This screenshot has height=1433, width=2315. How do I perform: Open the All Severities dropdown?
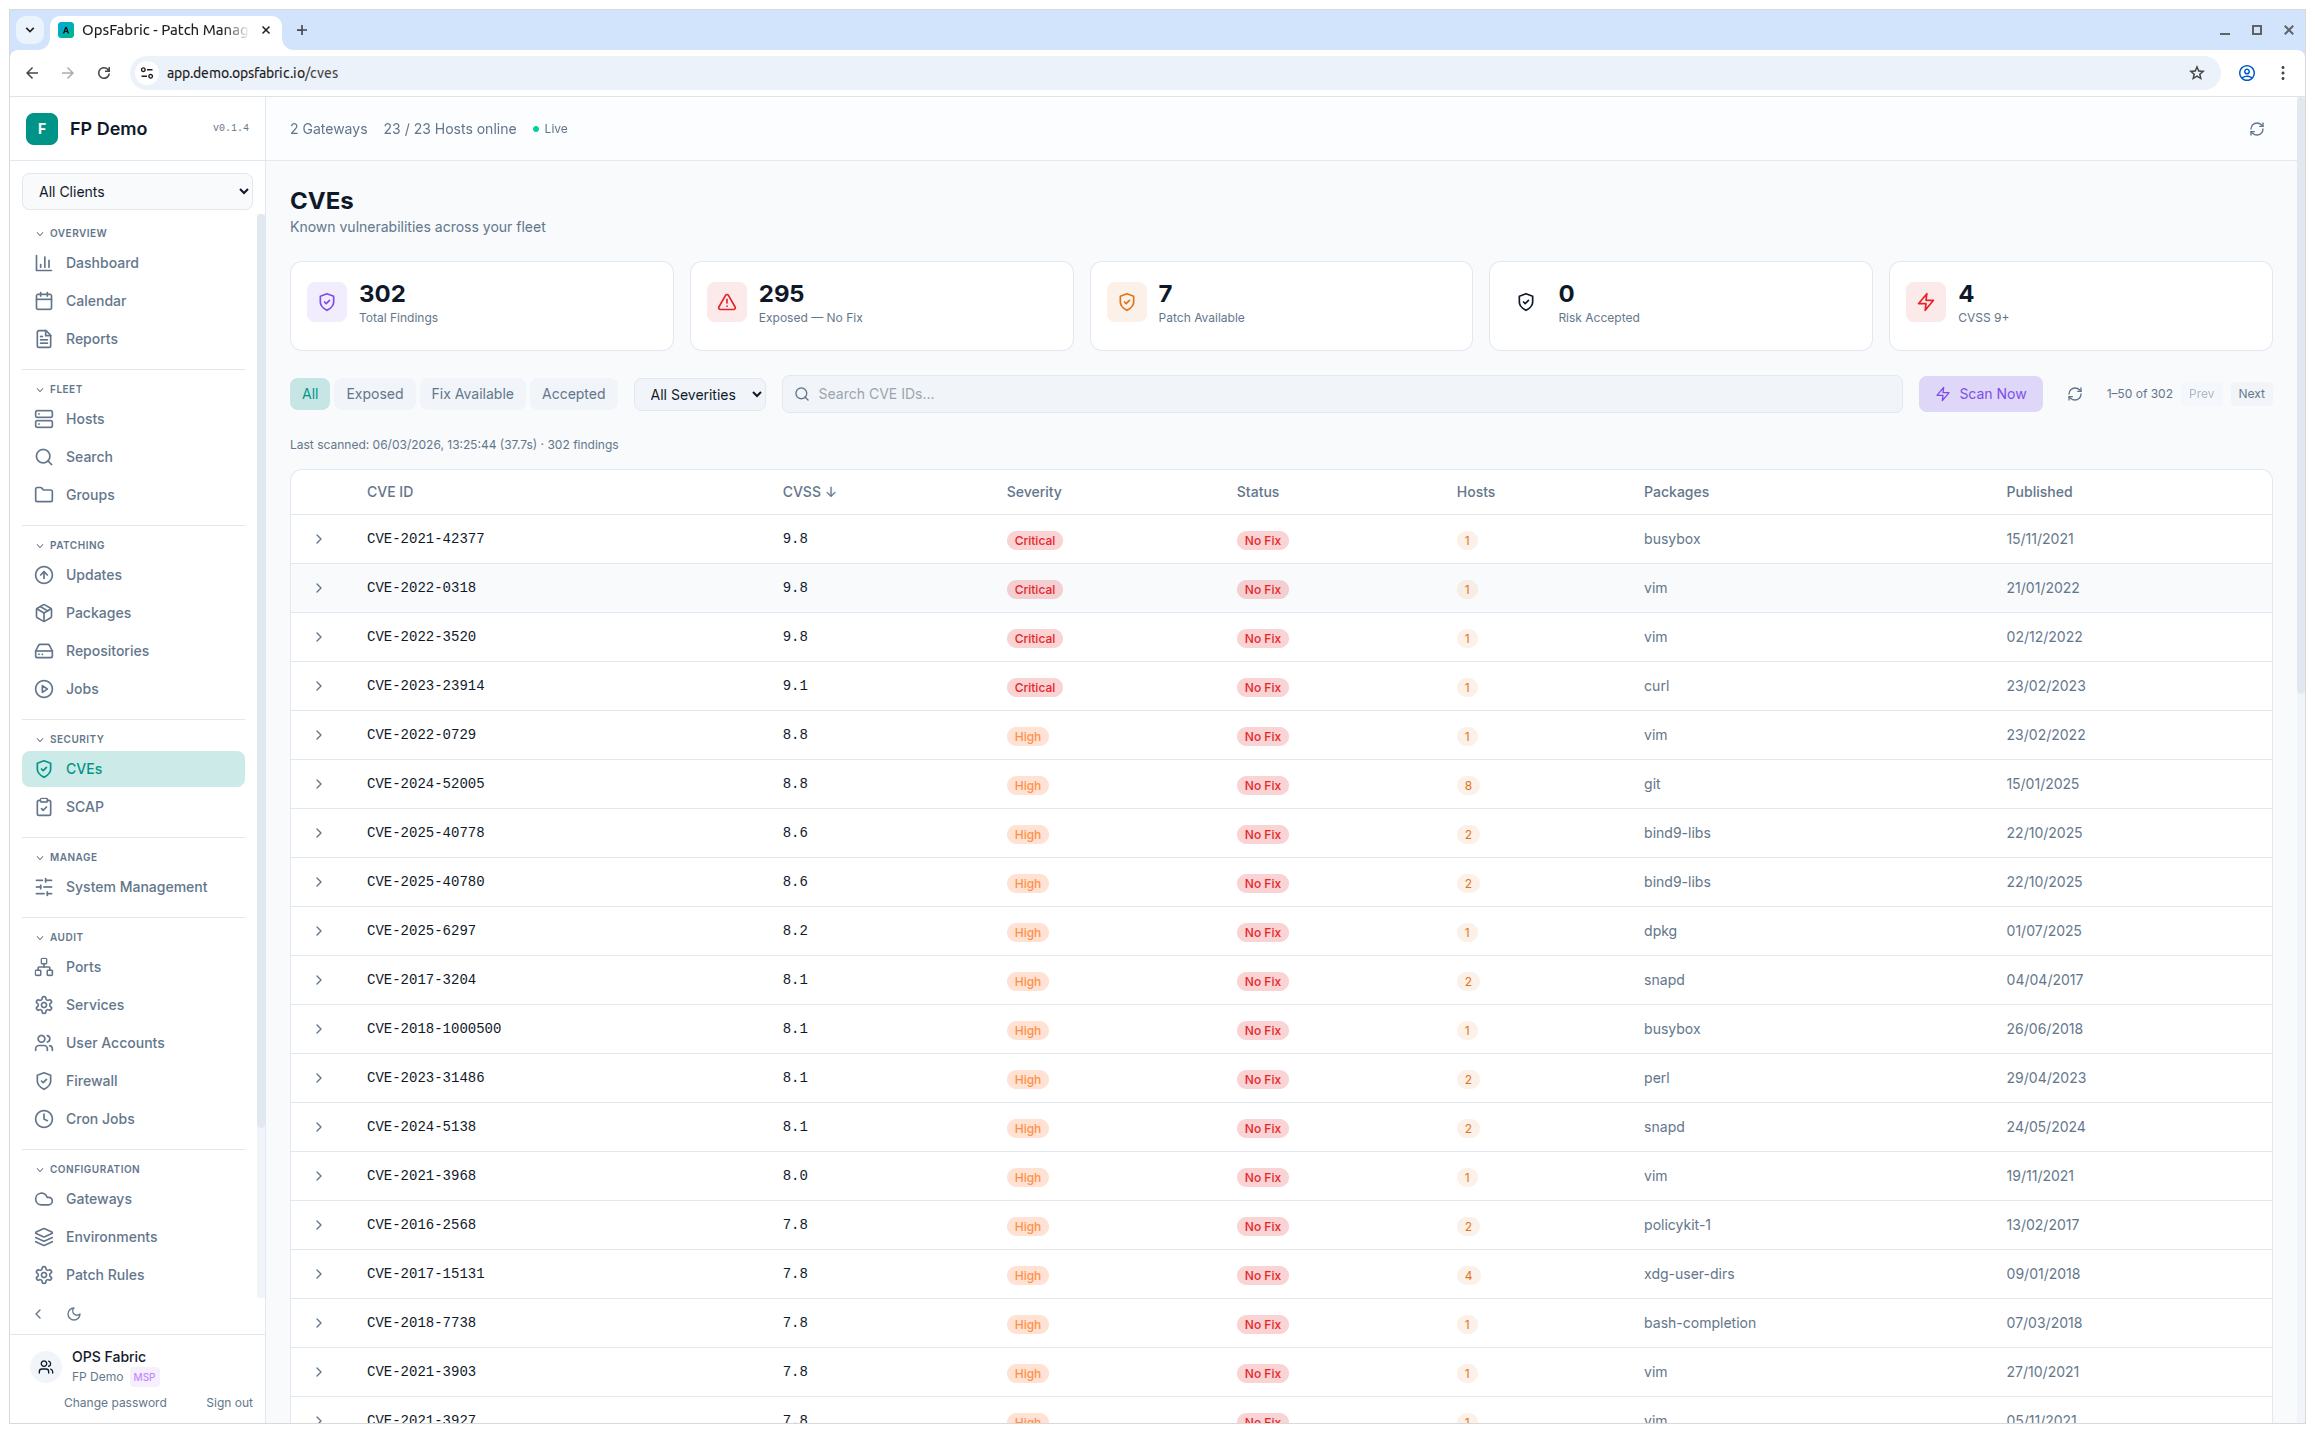[x=699, y=393]
